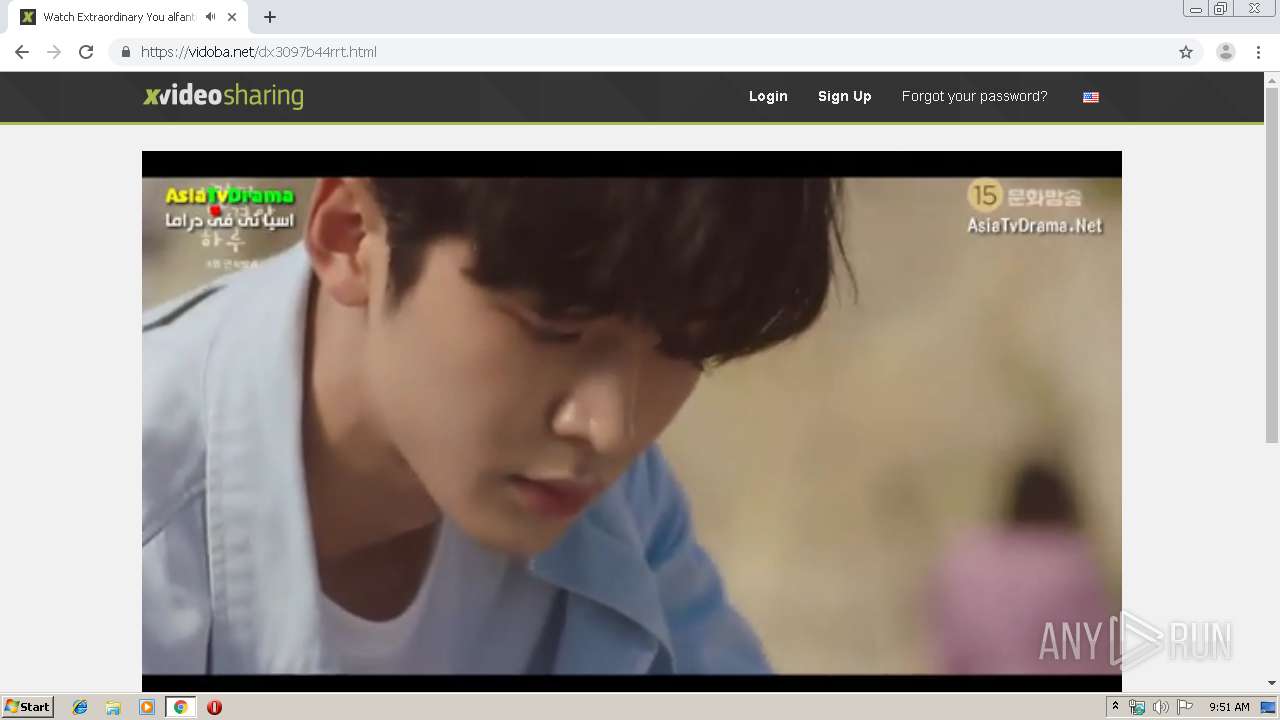This screenshot has height=720, width=1280.
Task: Open the Action Center flag icon
Action: coord(1185,707)
